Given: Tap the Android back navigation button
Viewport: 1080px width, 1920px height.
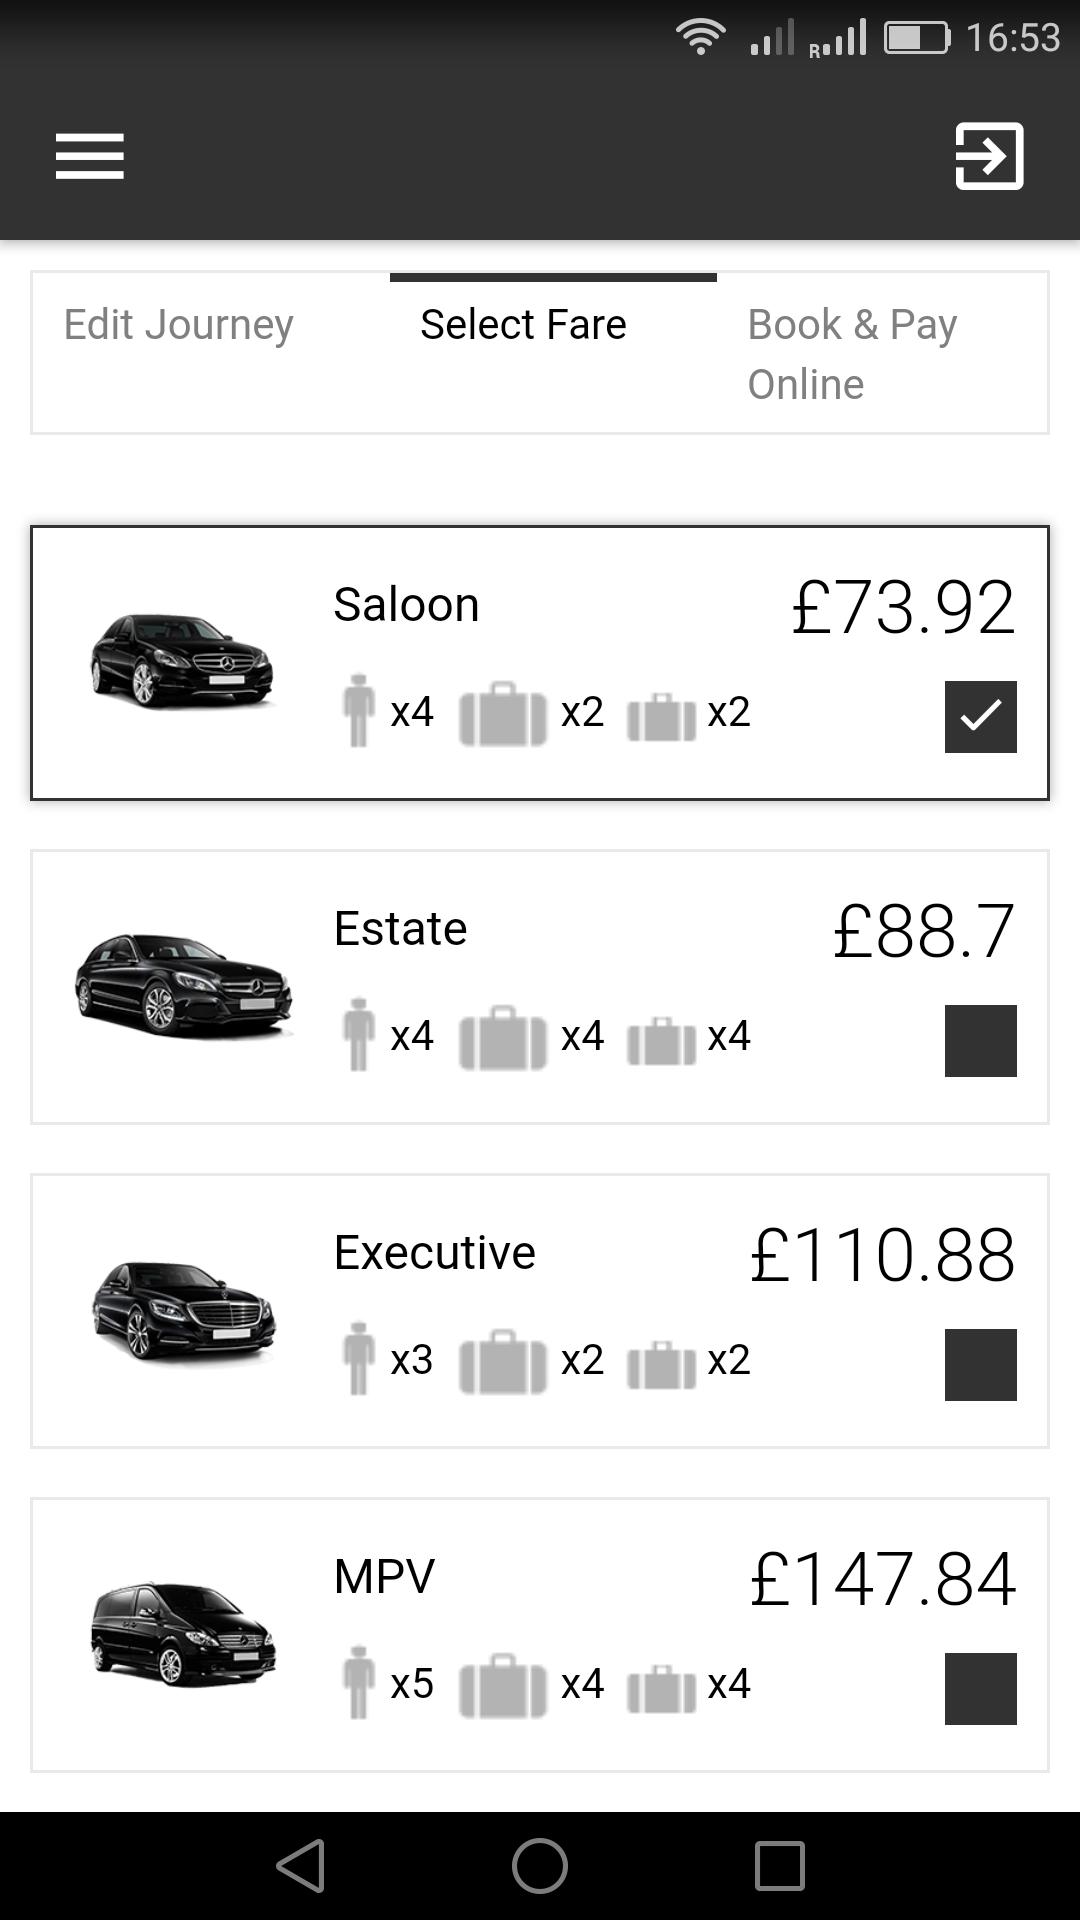Looking at the screenshot, I should (301, 1866).
